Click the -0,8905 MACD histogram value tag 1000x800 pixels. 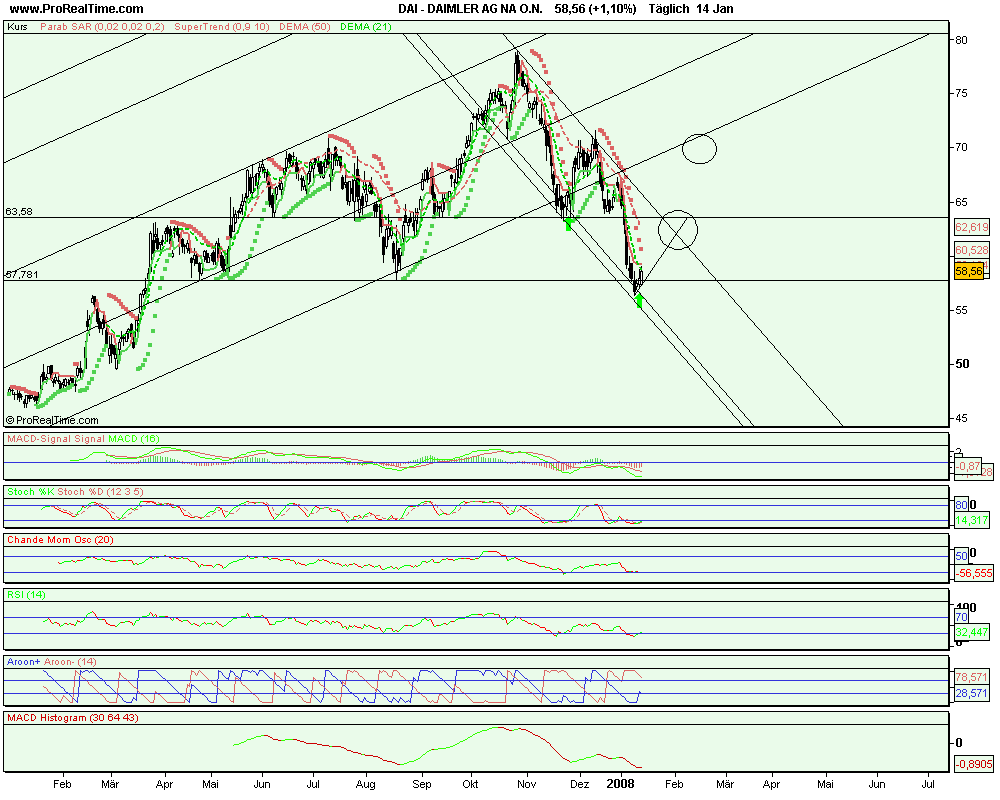tap(974, 764)
